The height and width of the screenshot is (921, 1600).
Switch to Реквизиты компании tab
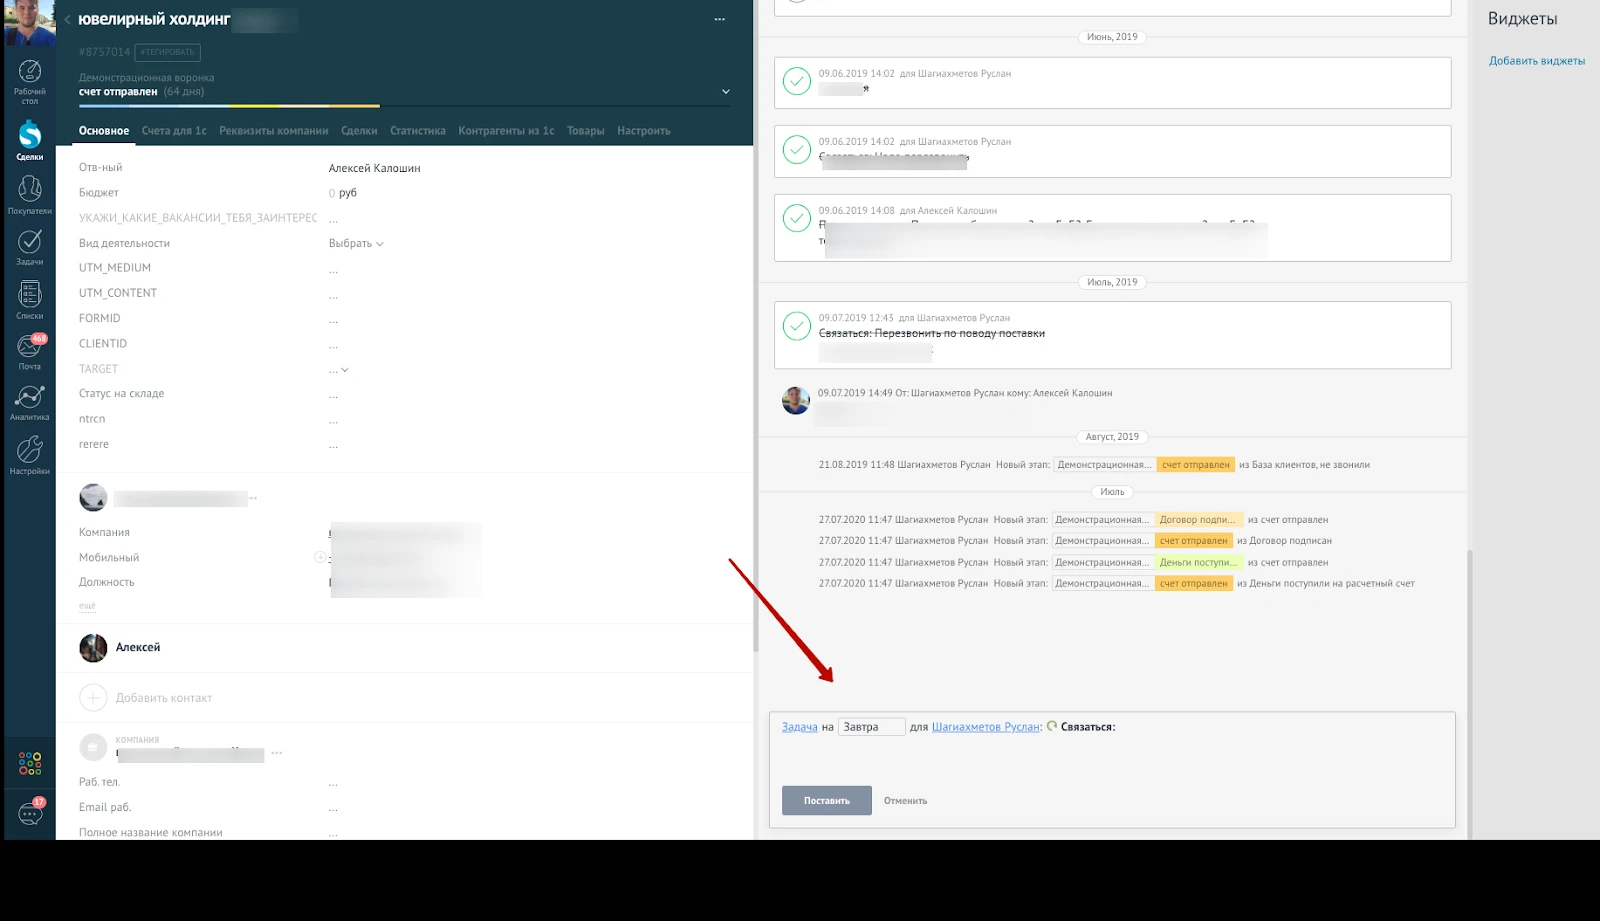coord(273,131)
